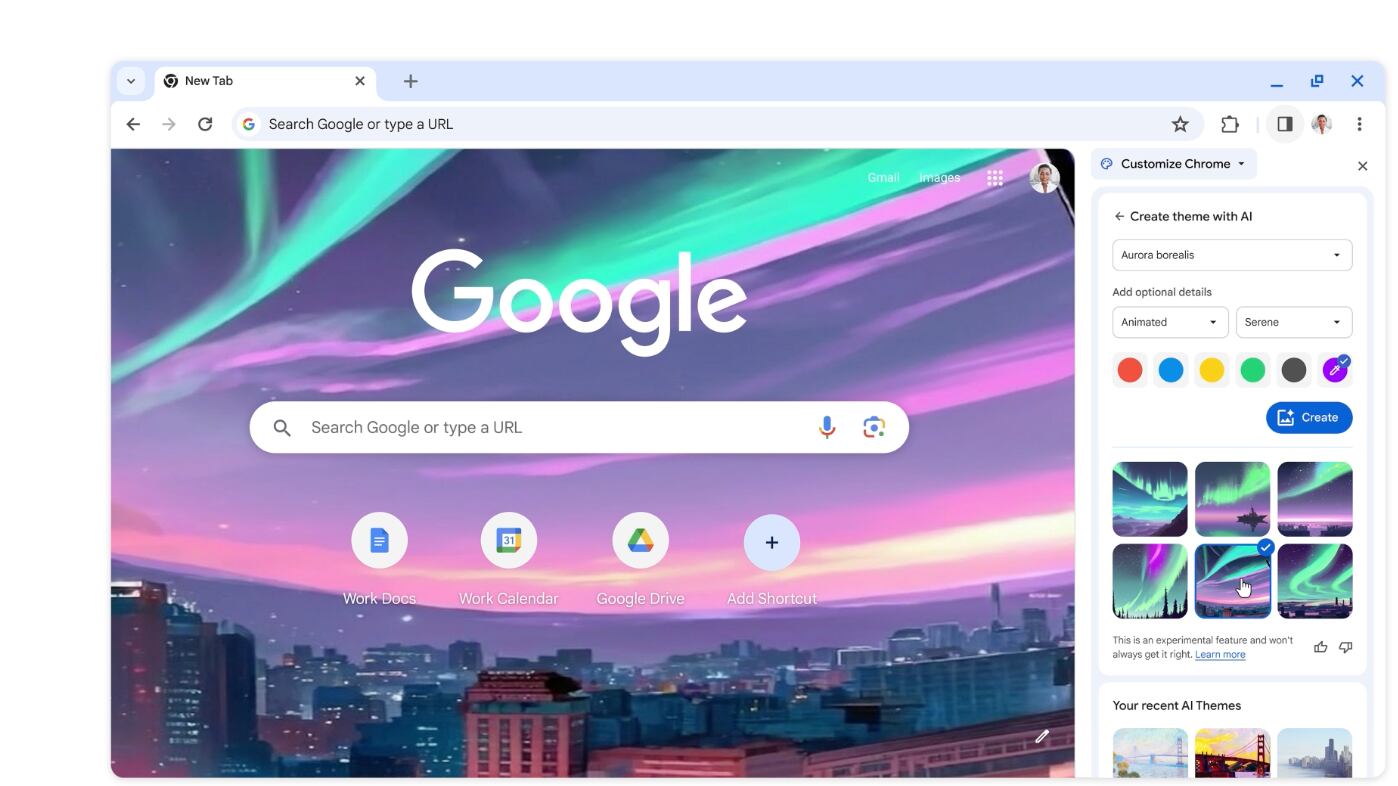Screen dimensions: 1398x786
Task: Open the Serene mood dropdown
Action: coord(1294,322)
